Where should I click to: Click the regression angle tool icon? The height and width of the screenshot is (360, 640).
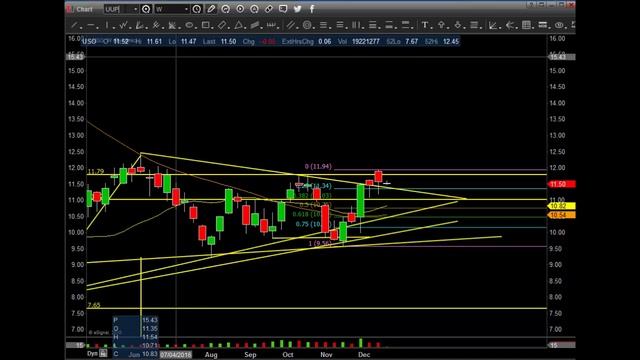click(493, 25)
